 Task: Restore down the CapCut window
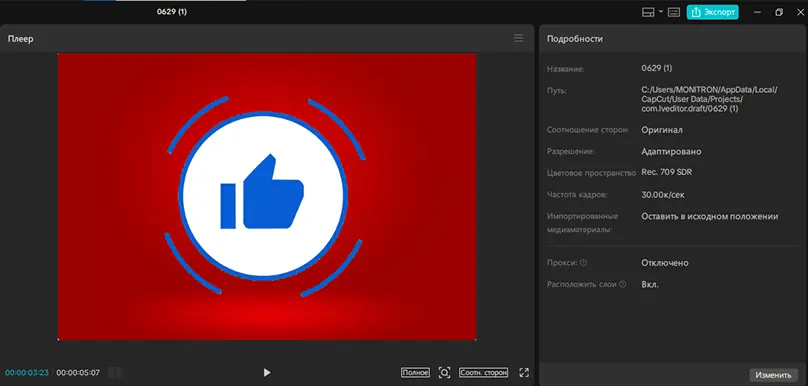(x=779, y=12)
